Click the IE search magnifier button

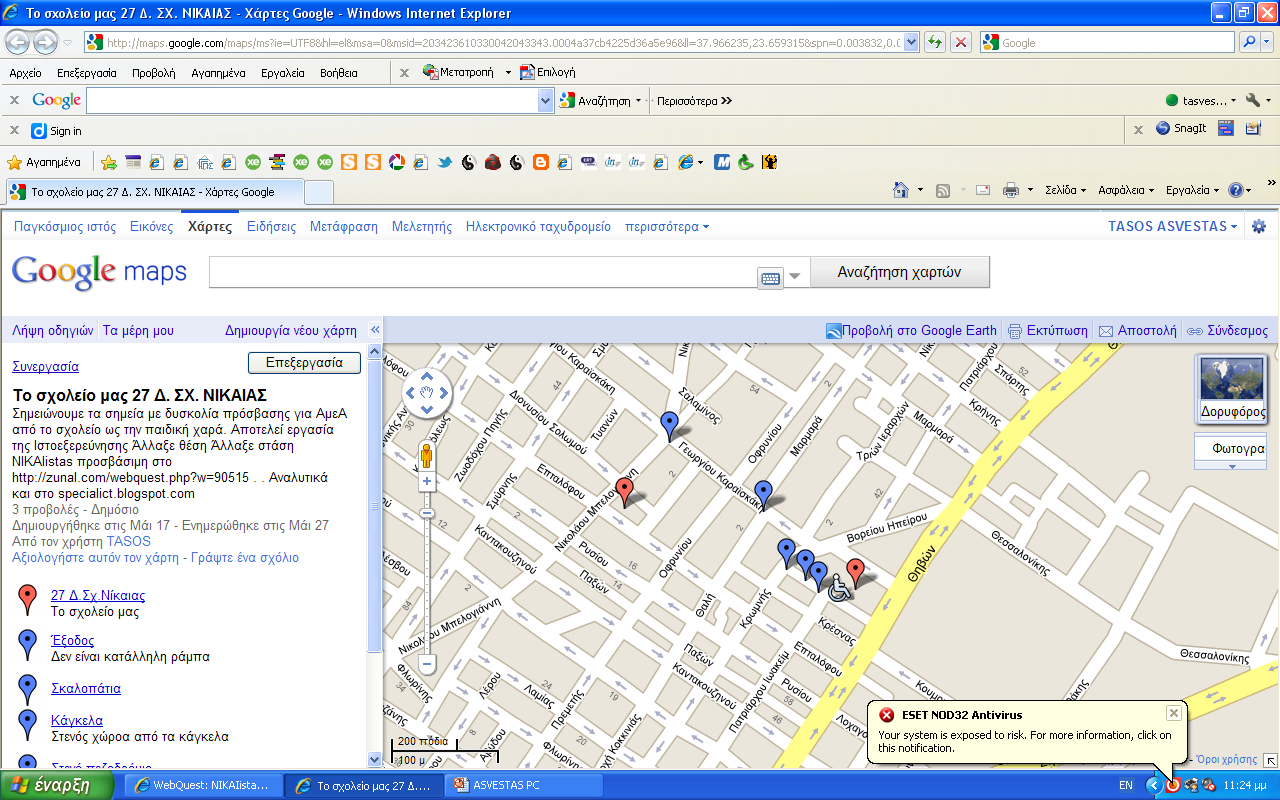click(x=1250, y=43)
